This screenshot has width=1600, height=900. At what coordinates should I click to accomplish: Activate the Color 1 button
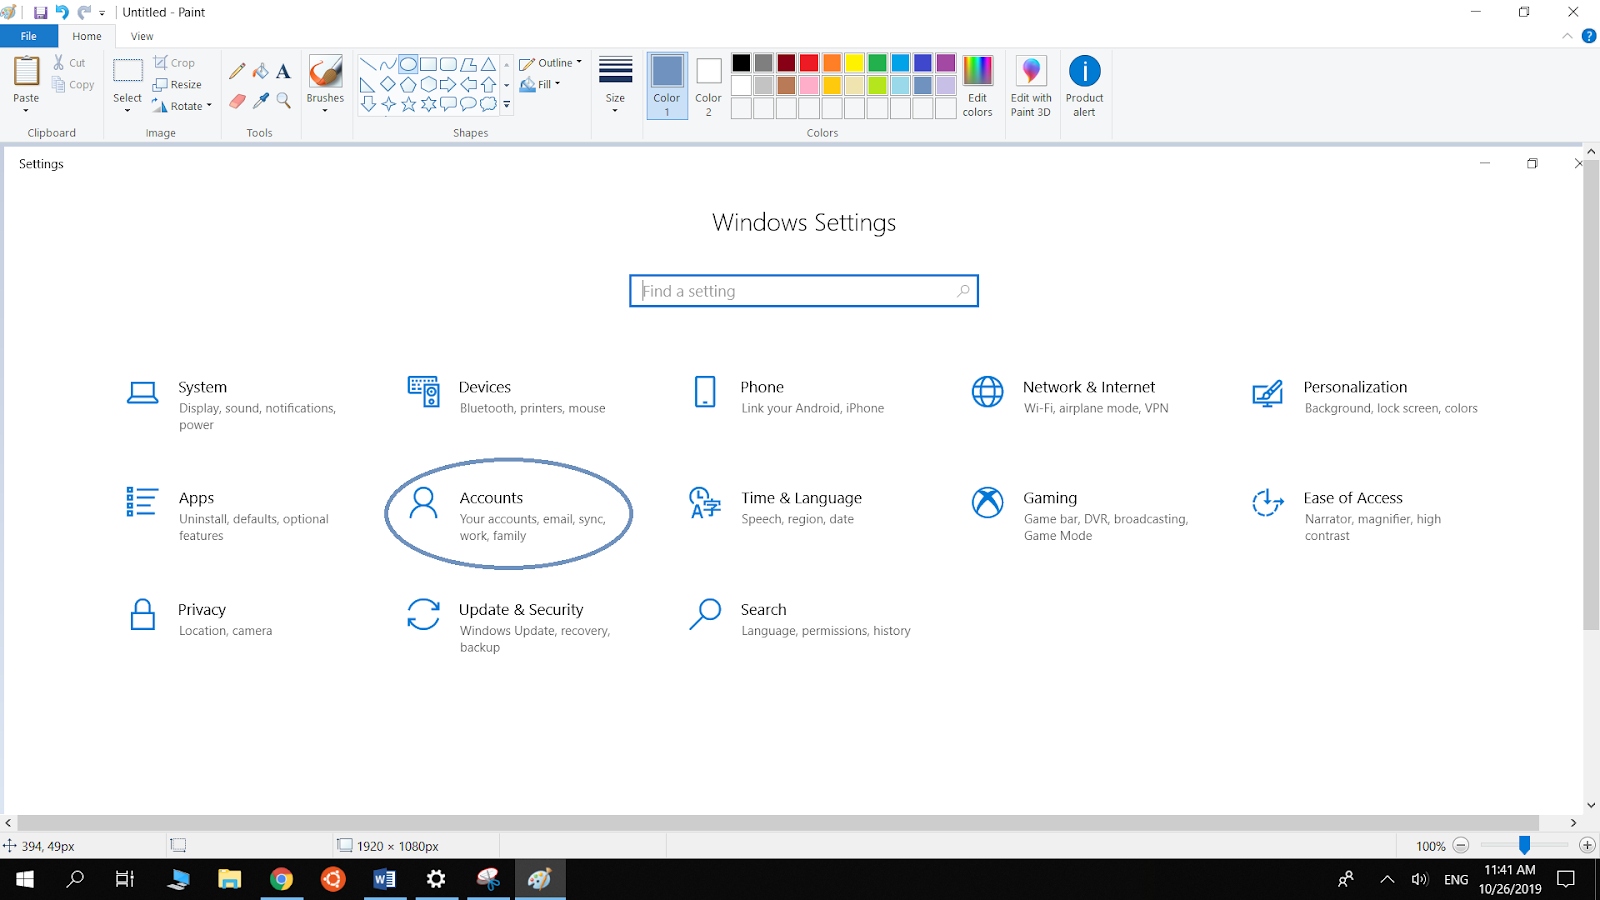click(667, 86)
